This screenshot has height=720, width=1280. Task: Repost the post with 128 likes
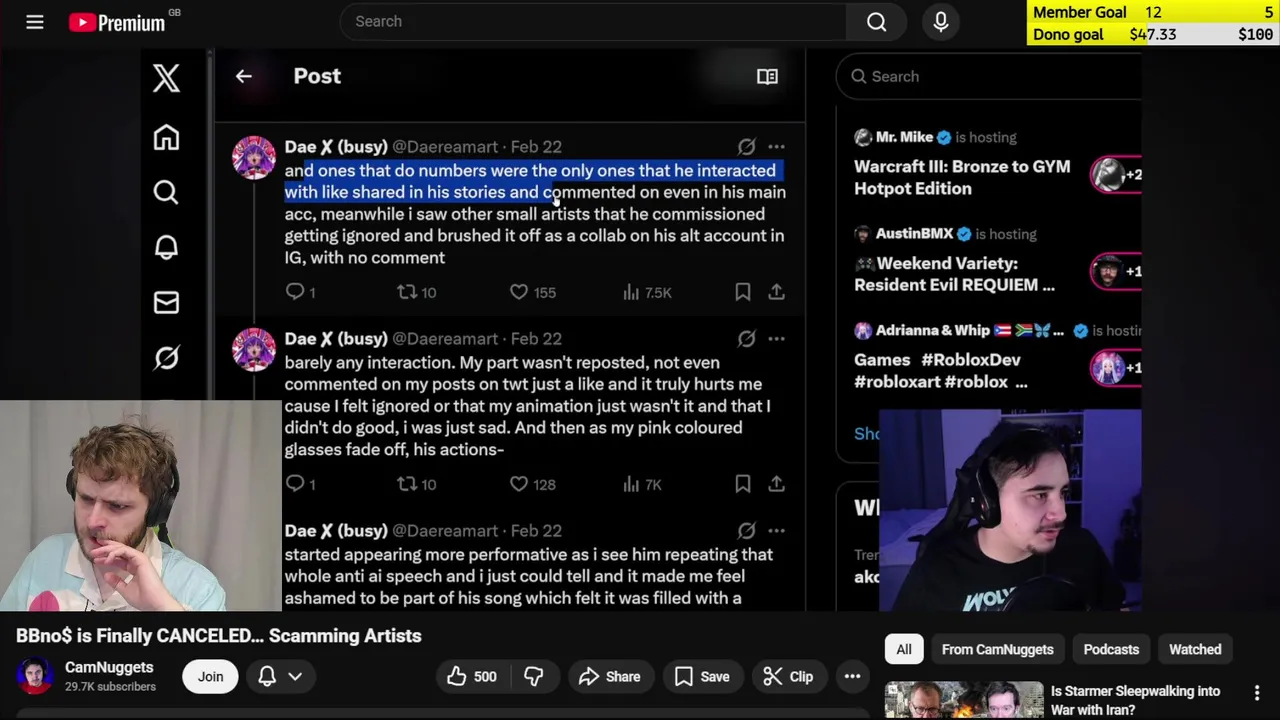pyautogui.click(x=416, y=484)
